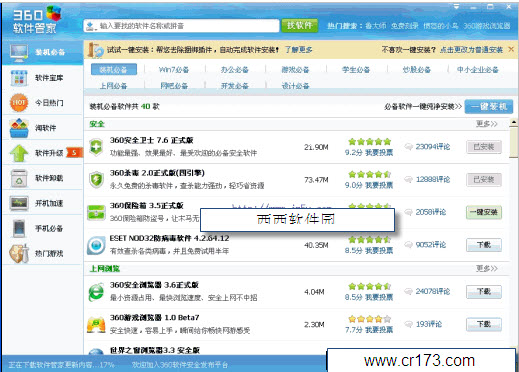This screenshot has width=519, height=372.
Task: Click 已安装 button for 360安全卫士
Action: pyautogui.click(x=484, y=147)
